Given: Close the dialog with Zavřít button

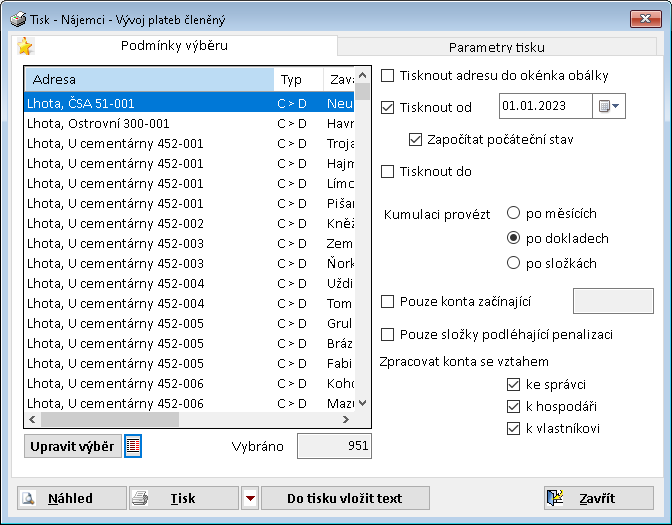Looking at the screenshot, I should pos(598,498).
